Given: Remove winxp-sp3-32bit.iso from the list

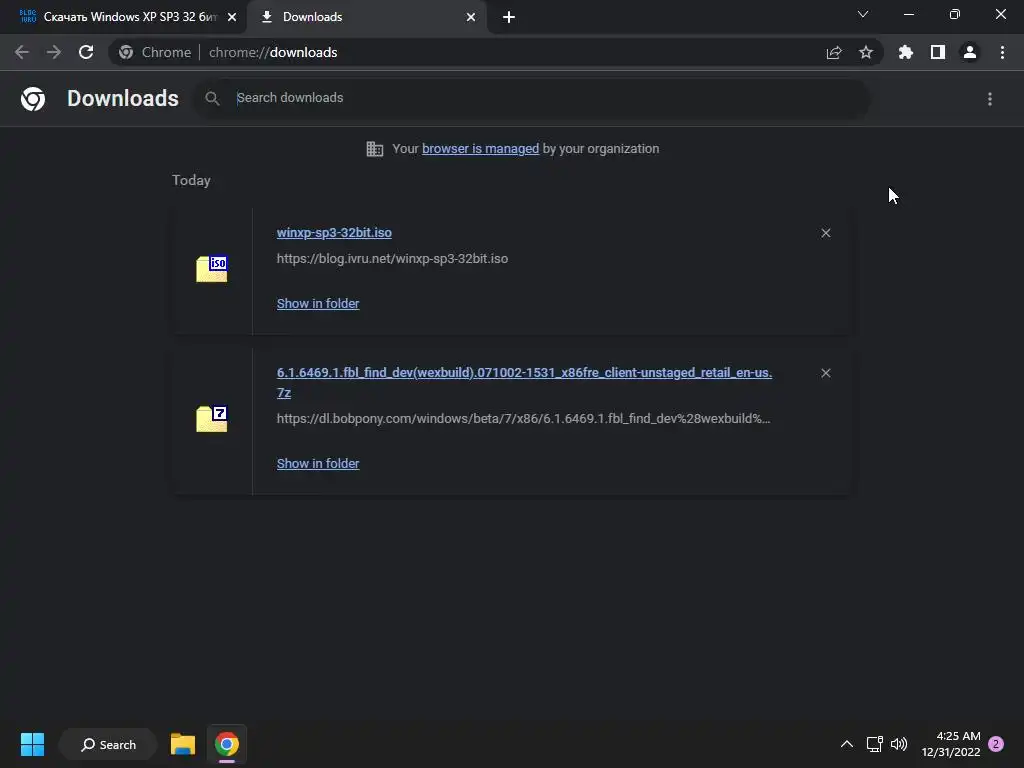Looking at the screenshot, I should click(x=825, y=233).
